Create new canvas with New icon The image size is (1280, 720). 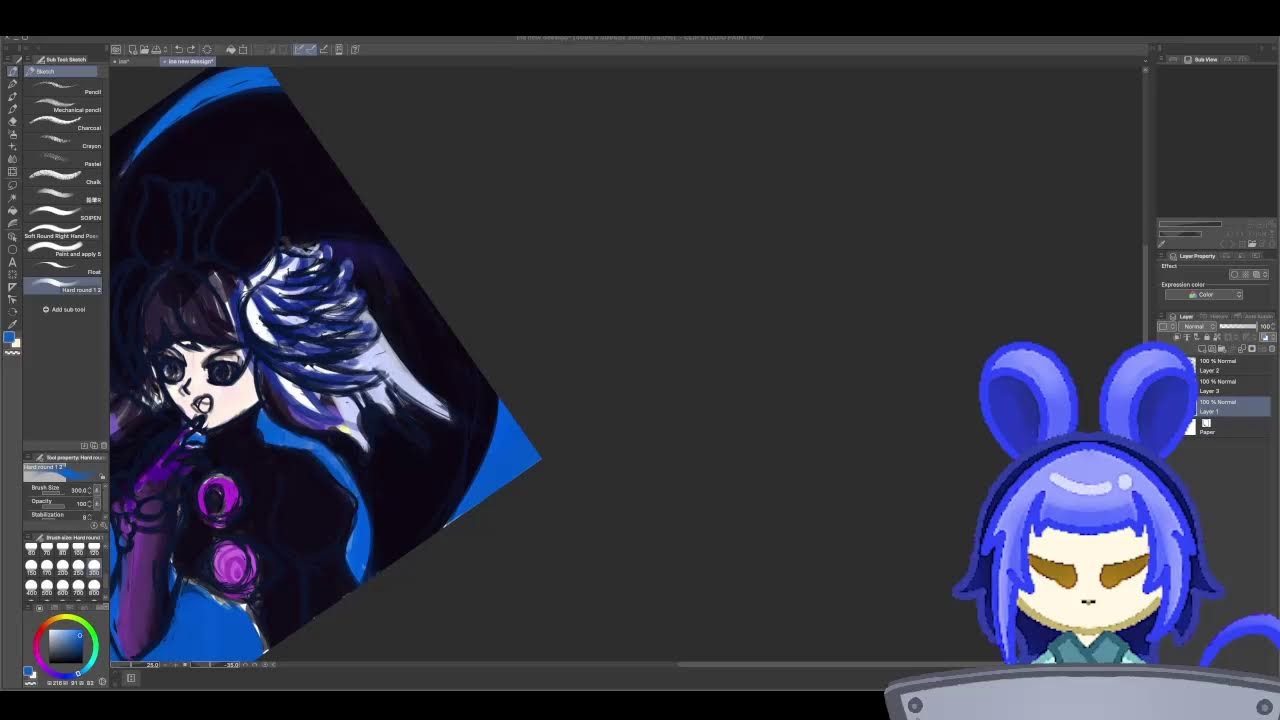(x=132, y=49)
